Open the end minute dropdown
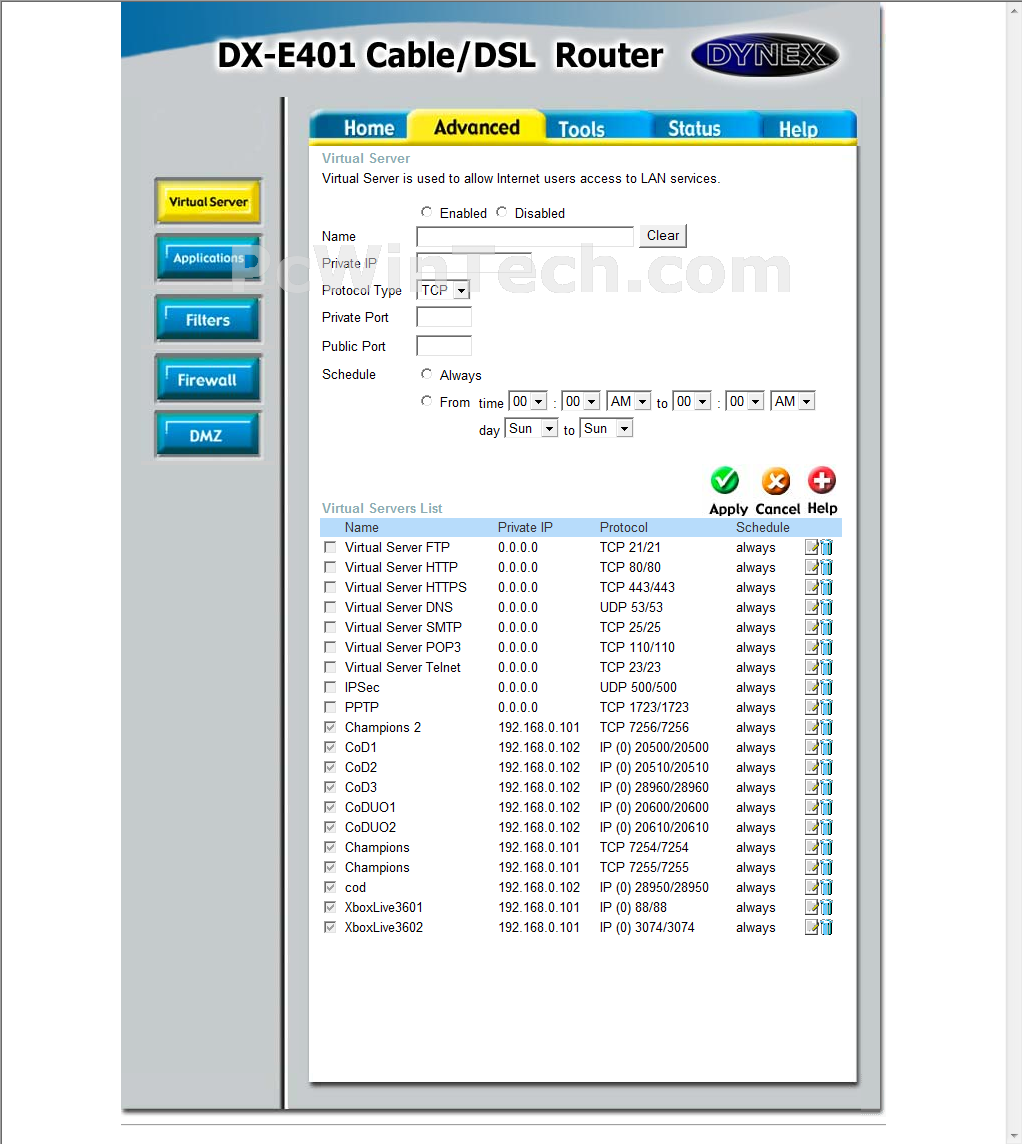This screenshot has width=1022, height=1144. (x=746, y=401)
